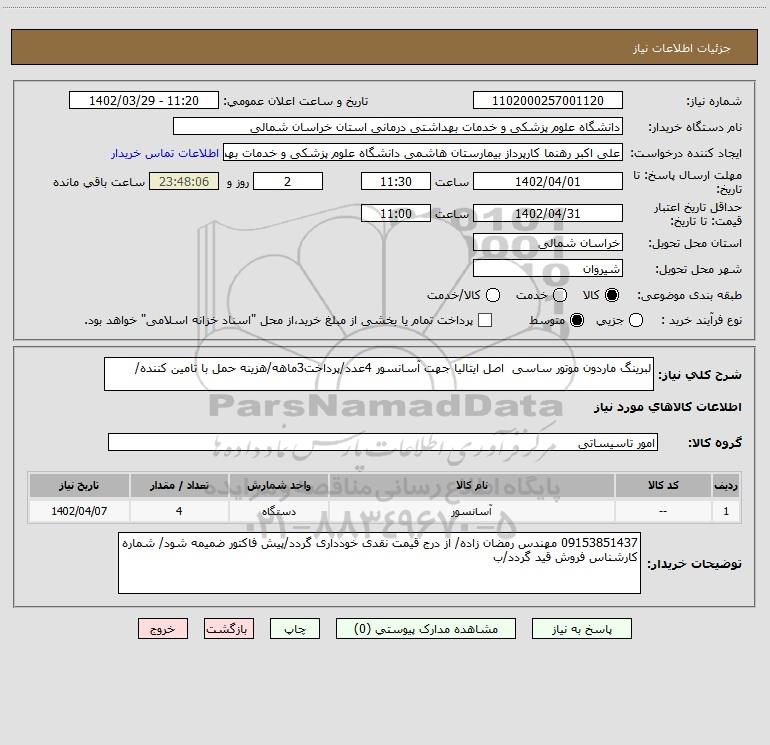Choose the متوسط purchase type radio
The image size is (770, 745).
pos(577,320)
